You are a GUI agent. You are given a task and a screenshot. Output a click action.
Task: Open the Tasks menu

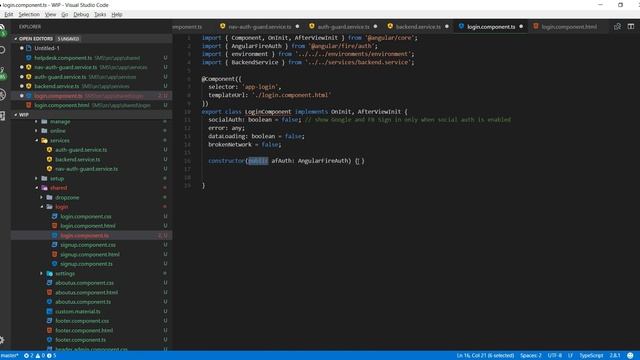(x=100, y=14)
